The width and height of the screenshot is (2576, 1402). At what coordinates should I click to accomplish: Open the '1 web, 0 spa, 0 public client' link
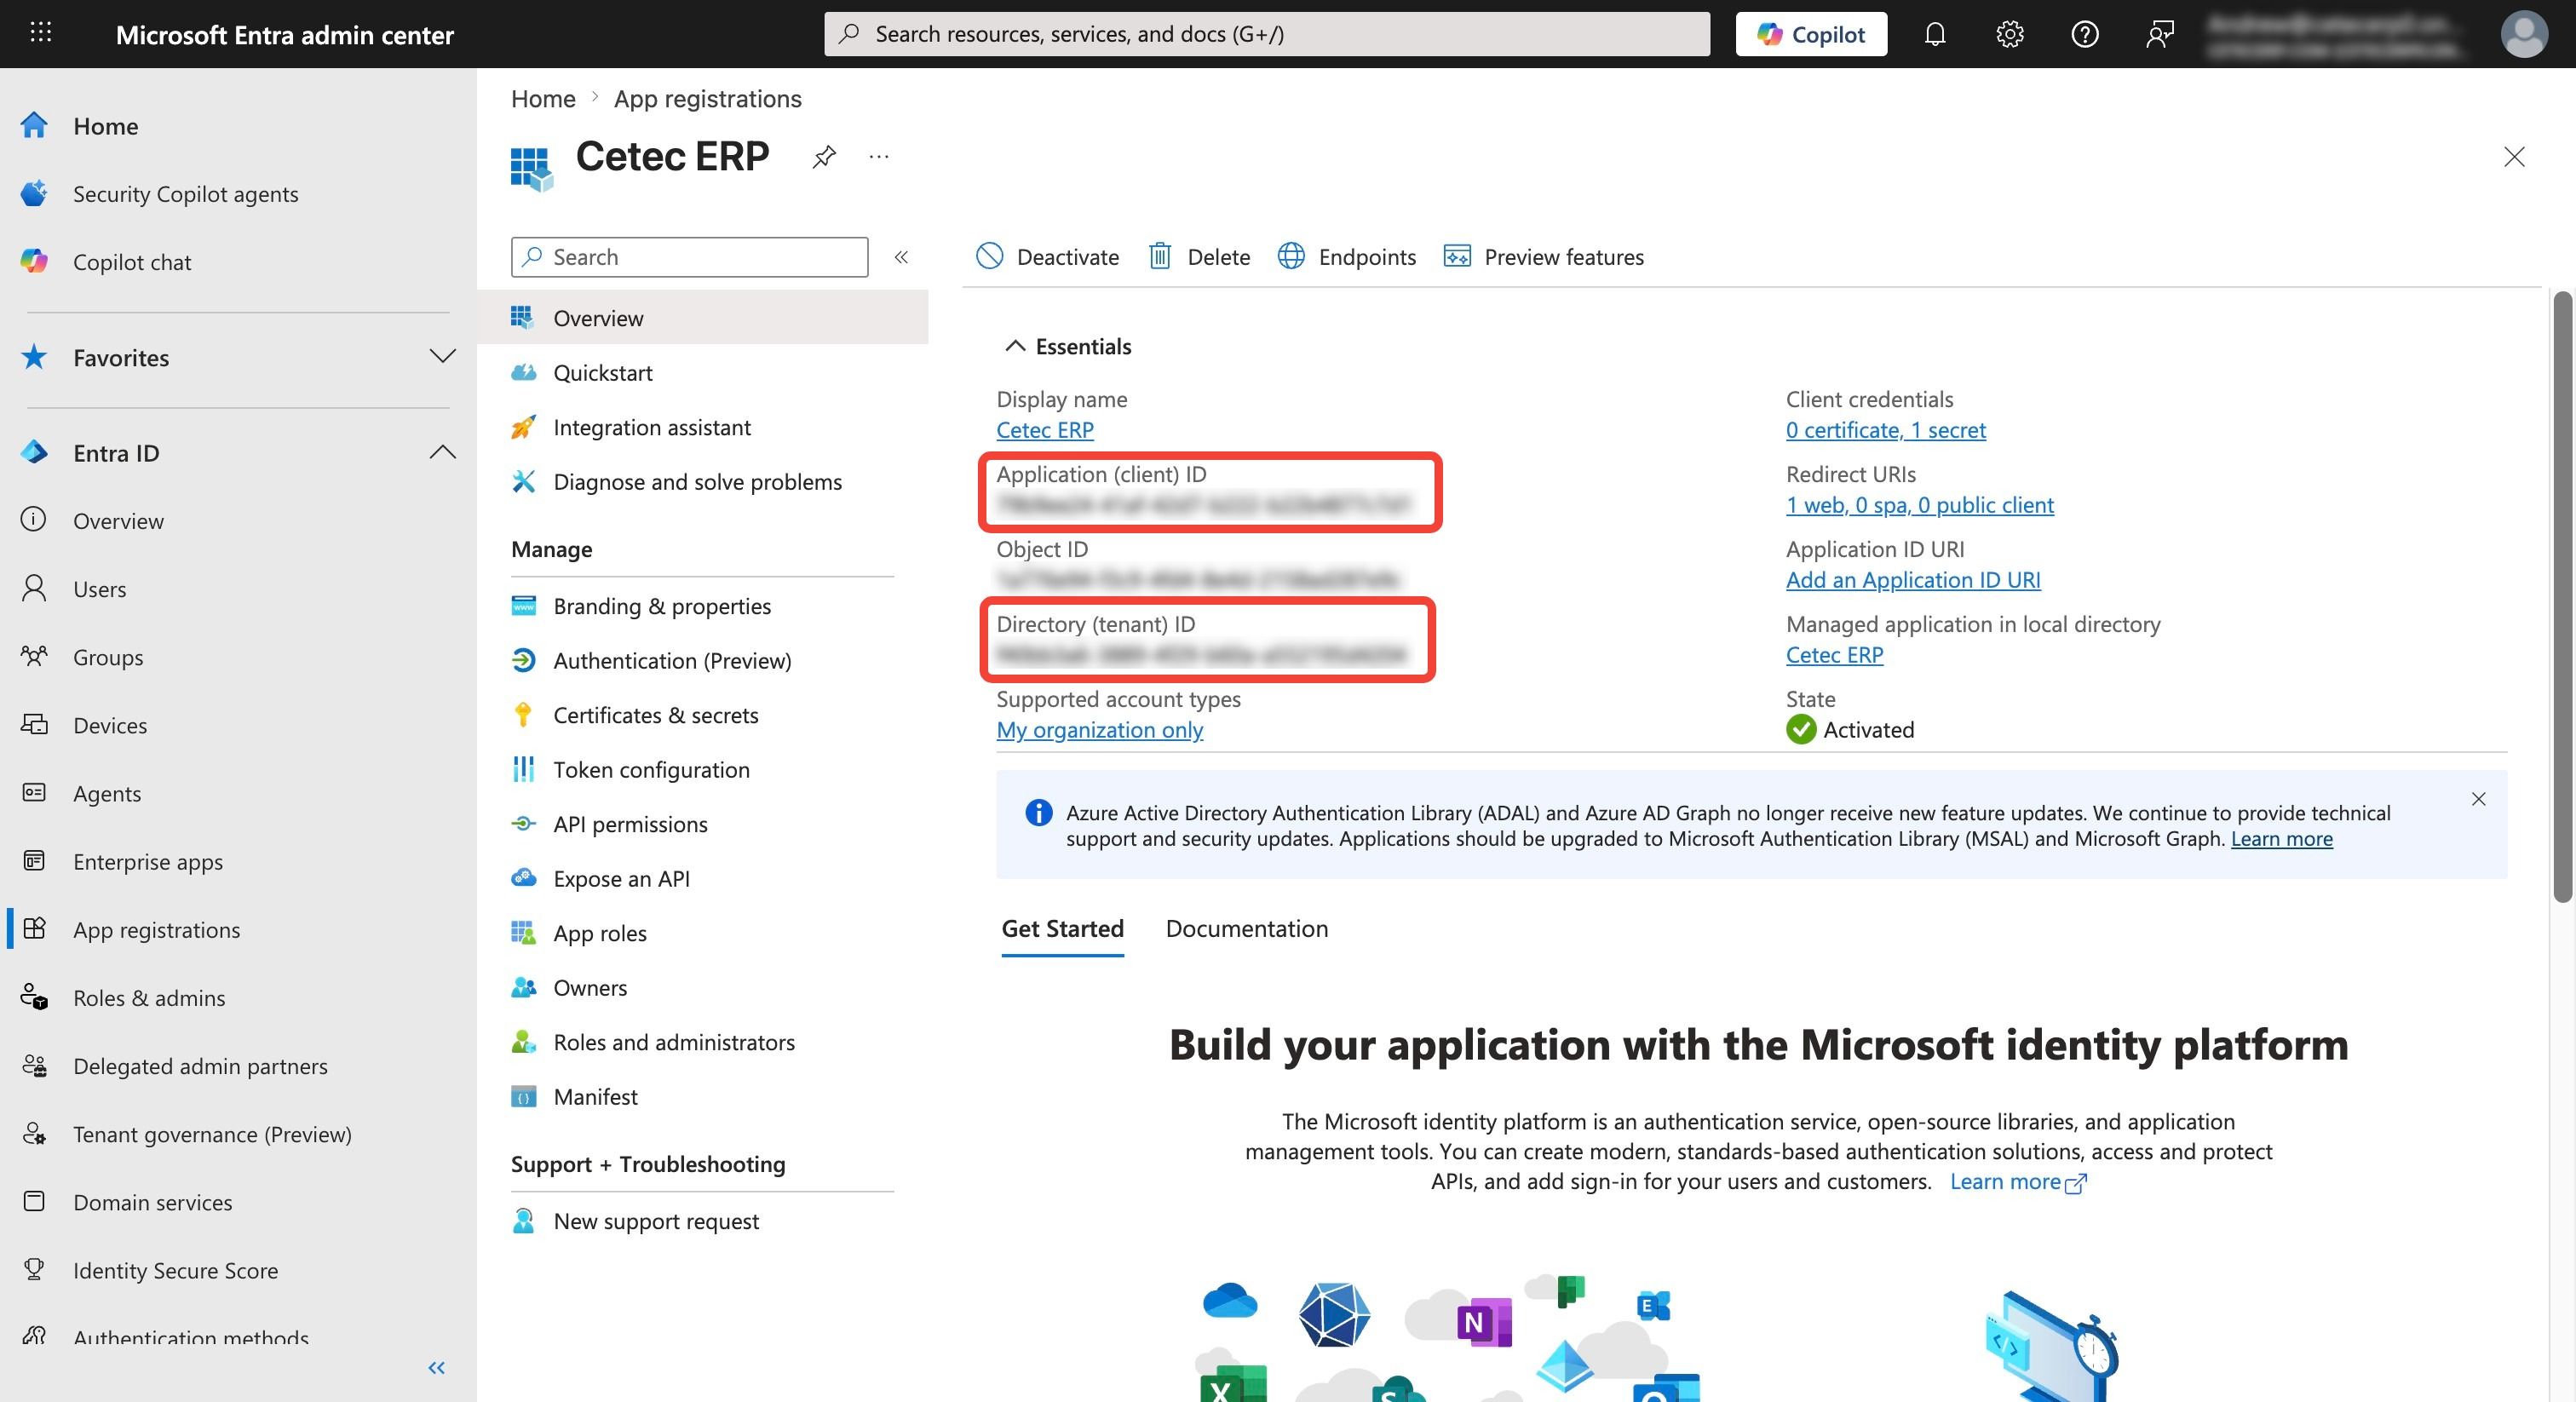(x=1920, y=505)
